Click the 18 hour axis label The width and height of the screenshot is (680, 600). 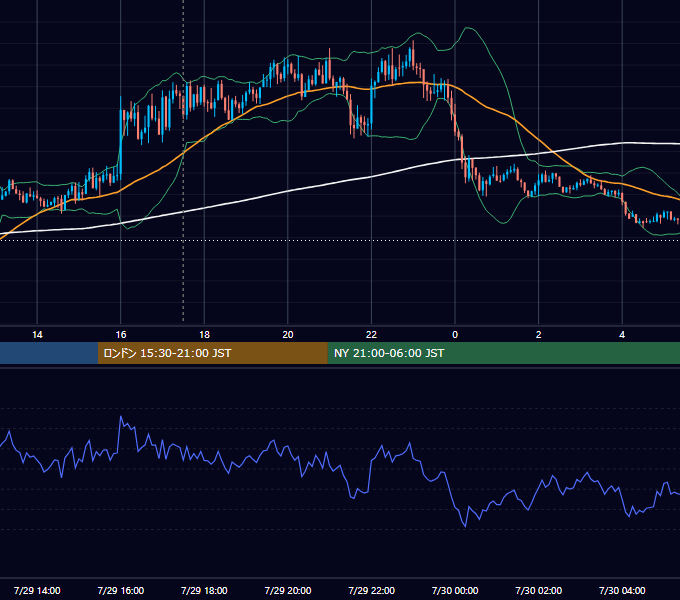(x=204, y=335)
